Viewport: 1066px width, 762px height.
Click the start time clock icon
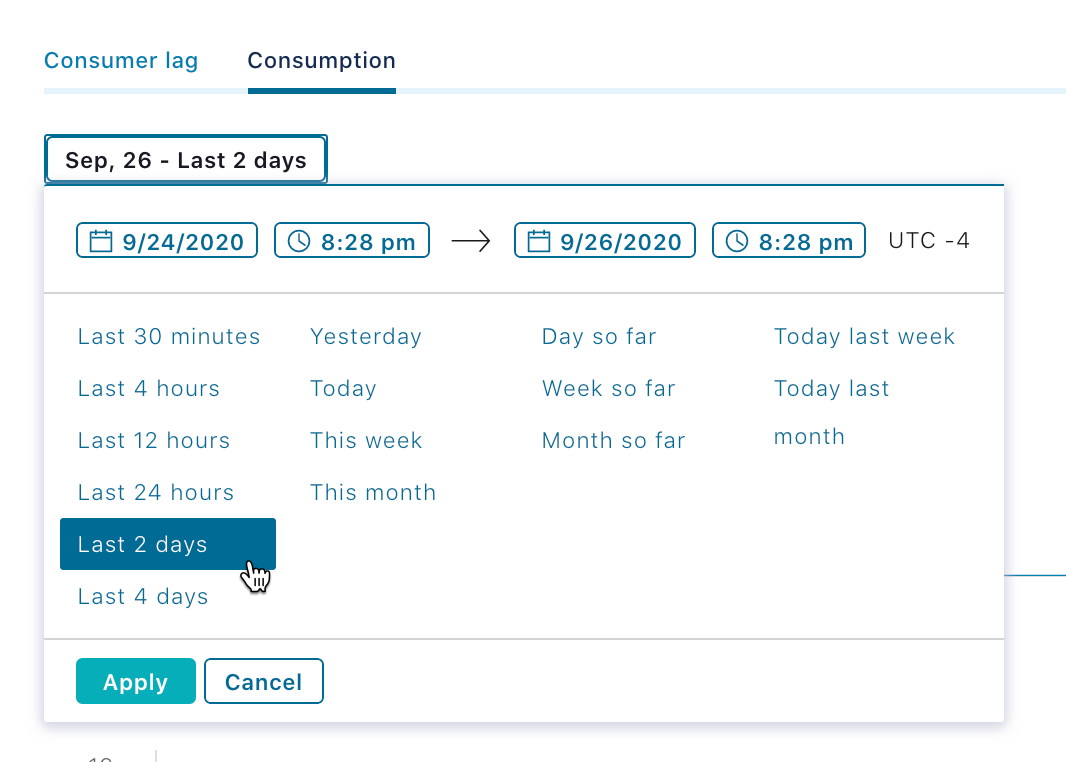(x=299, y=241)
